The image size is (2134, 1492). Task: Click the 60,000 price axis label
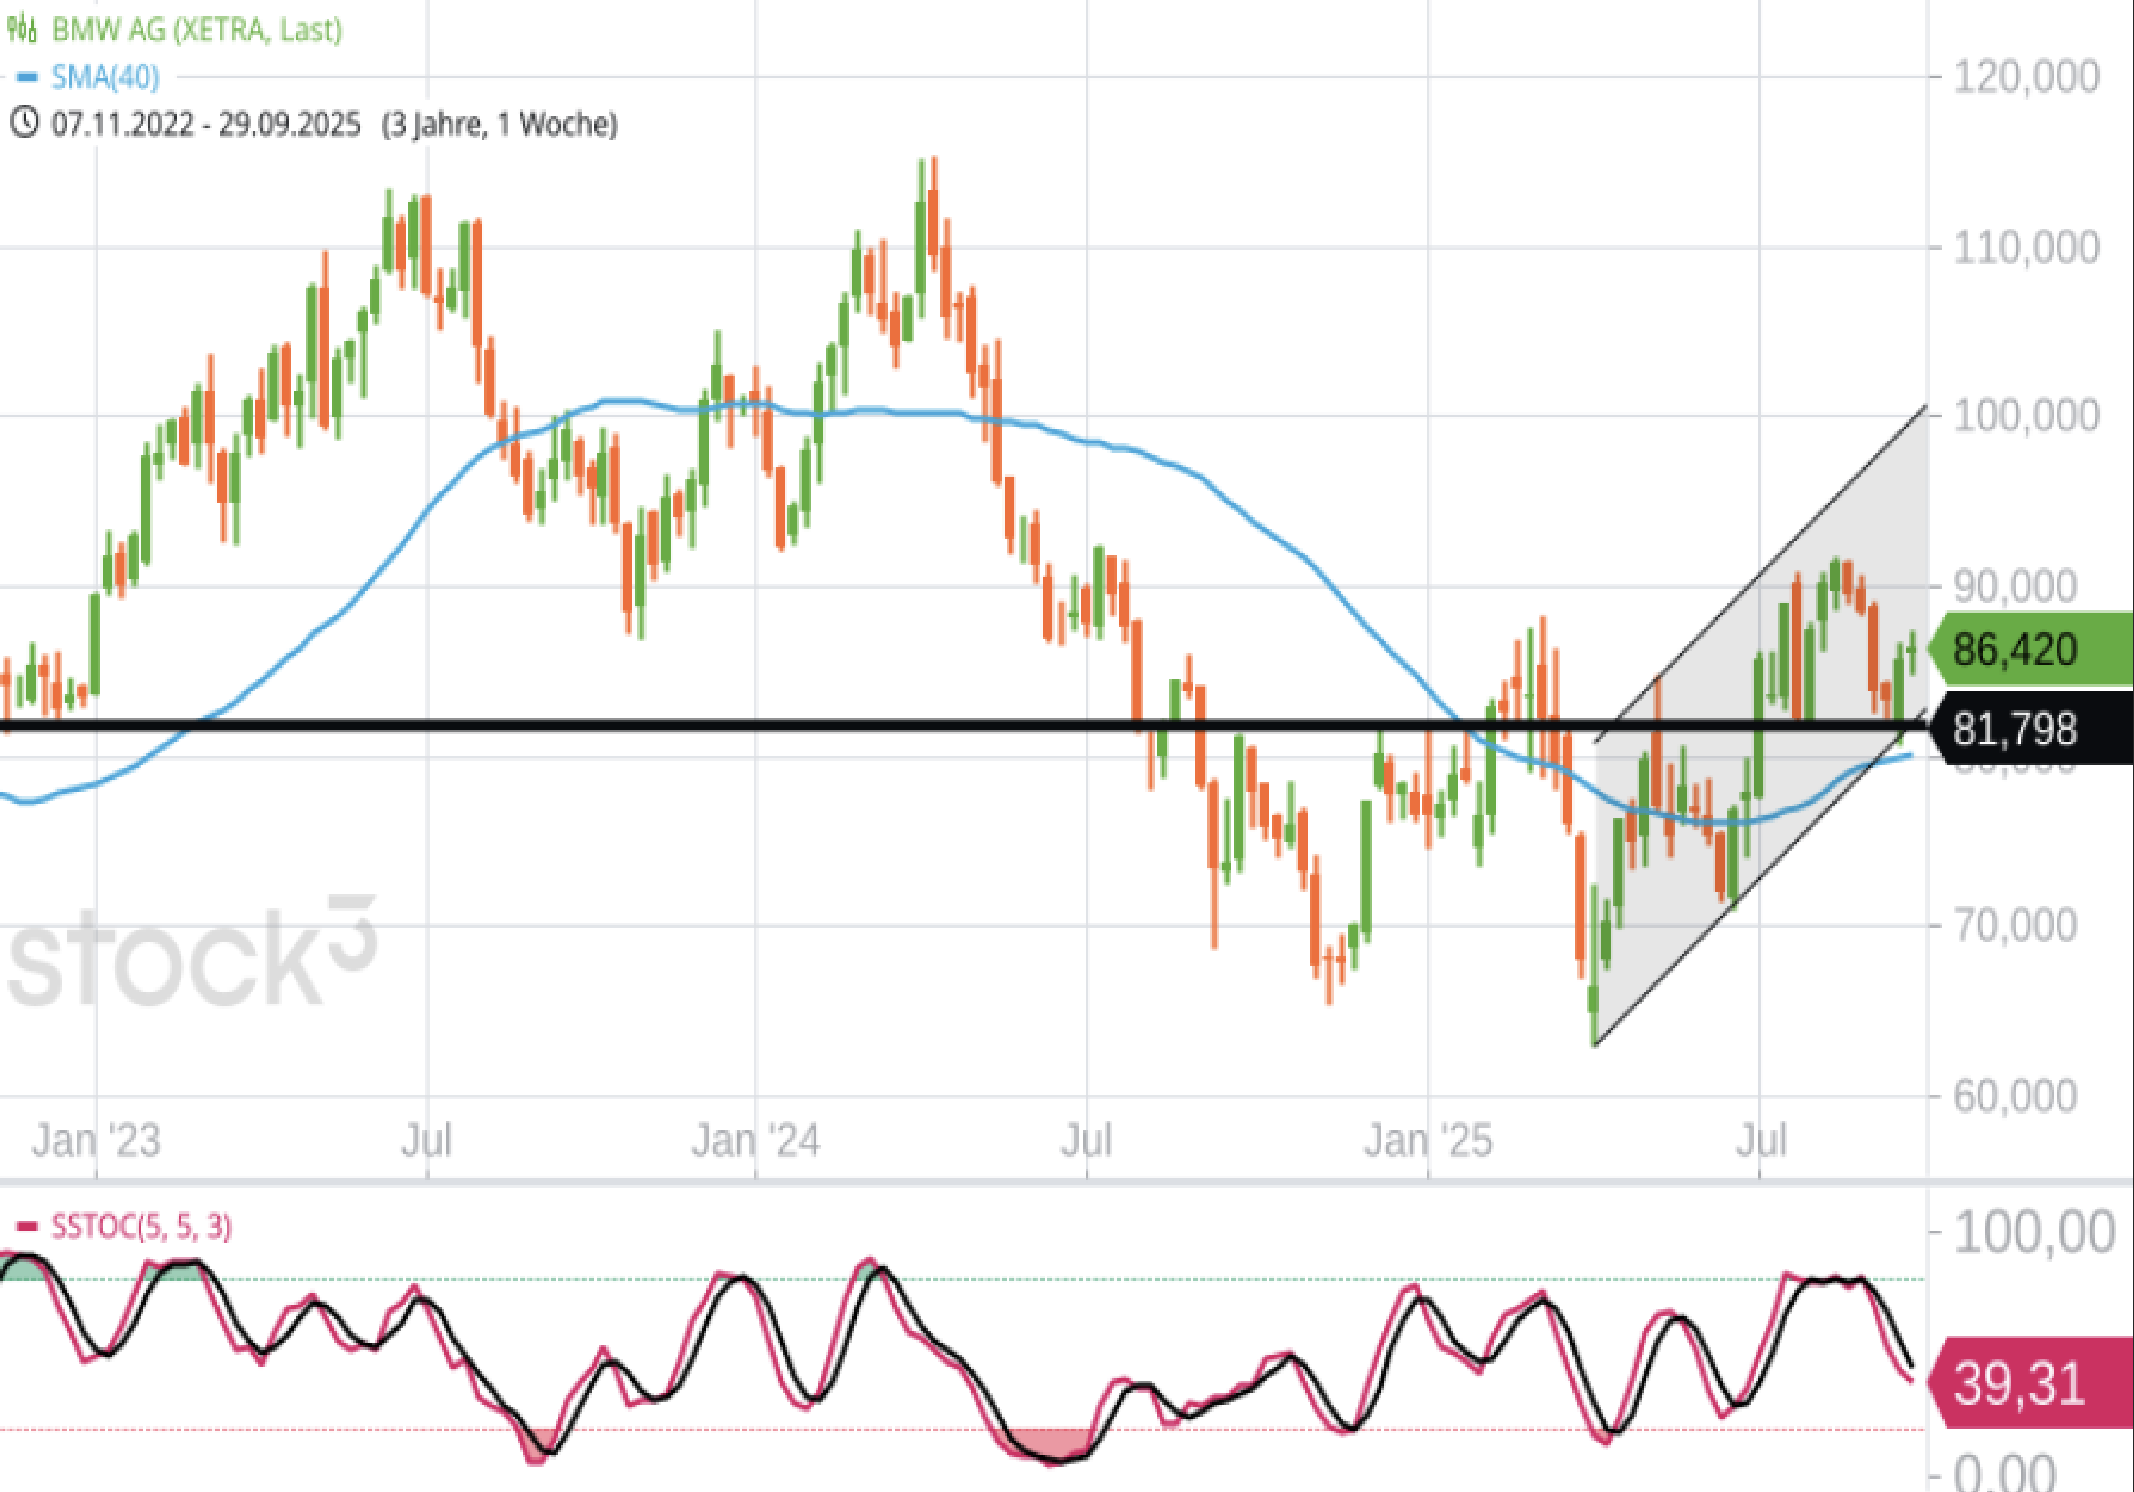(x=2014, y=1097)
